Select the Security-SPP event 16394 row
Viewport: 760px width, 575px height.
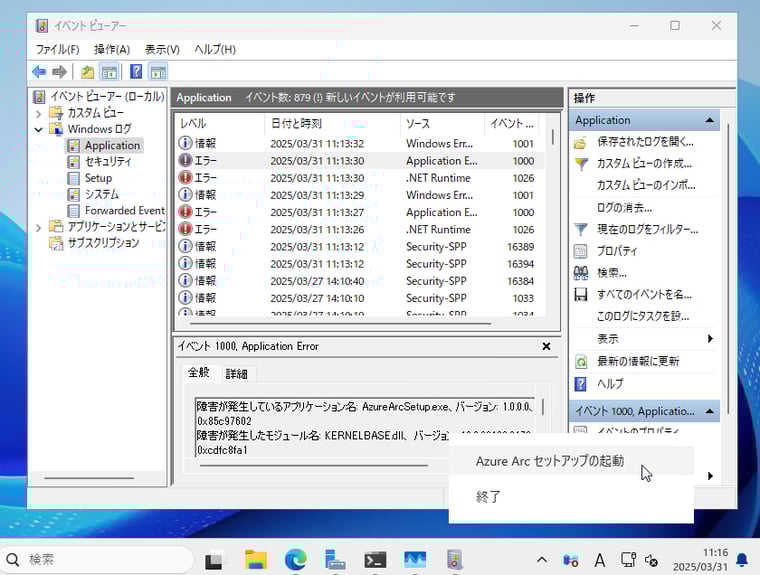pyautogui.click(x=359, y=264)
